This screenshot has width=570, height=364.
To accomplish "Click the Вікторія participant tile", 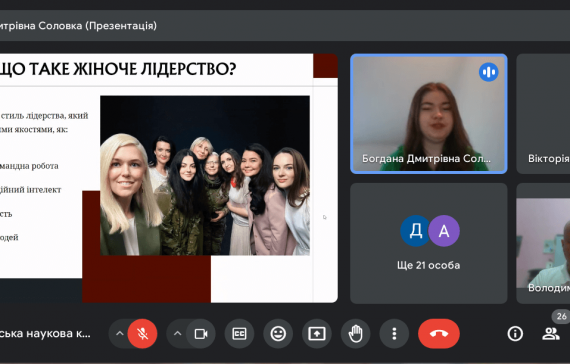I will click(x=543, y=113).
